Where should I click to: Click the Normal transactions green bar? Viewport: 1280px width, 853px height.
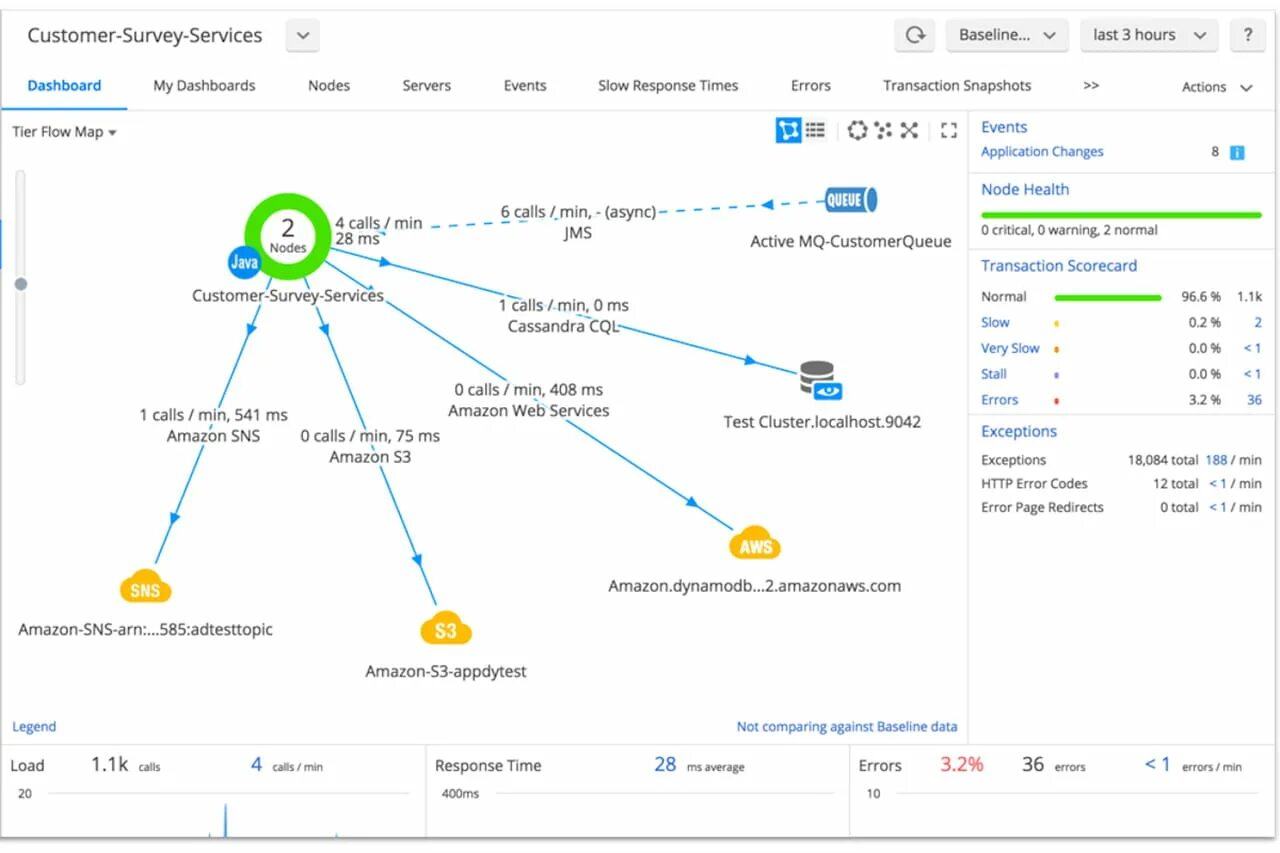tap(1108, 297)
